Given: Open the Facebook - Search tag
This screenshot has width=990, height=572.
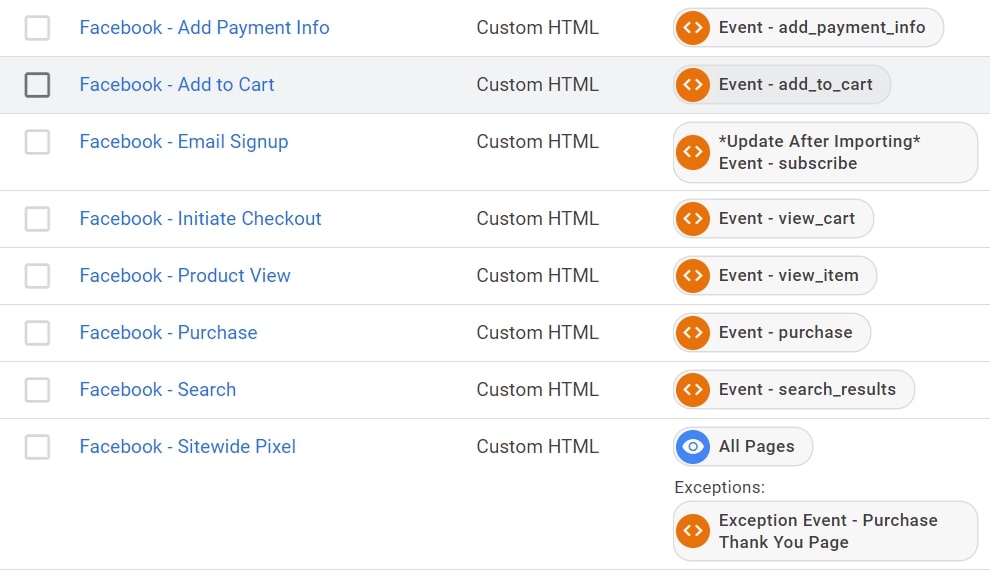Looking at the screenshot, I should [x=158, y=390].
